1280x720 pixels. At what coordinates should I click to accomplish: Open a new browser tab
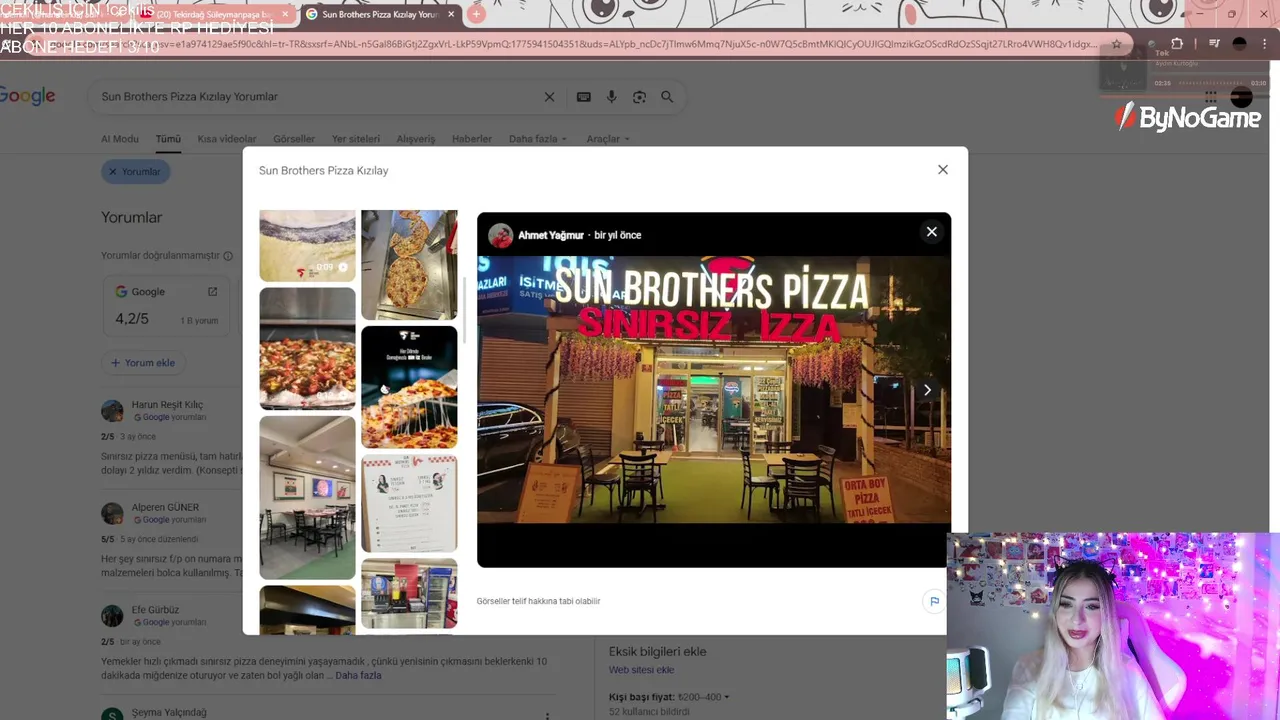click(x=476, y=14)
